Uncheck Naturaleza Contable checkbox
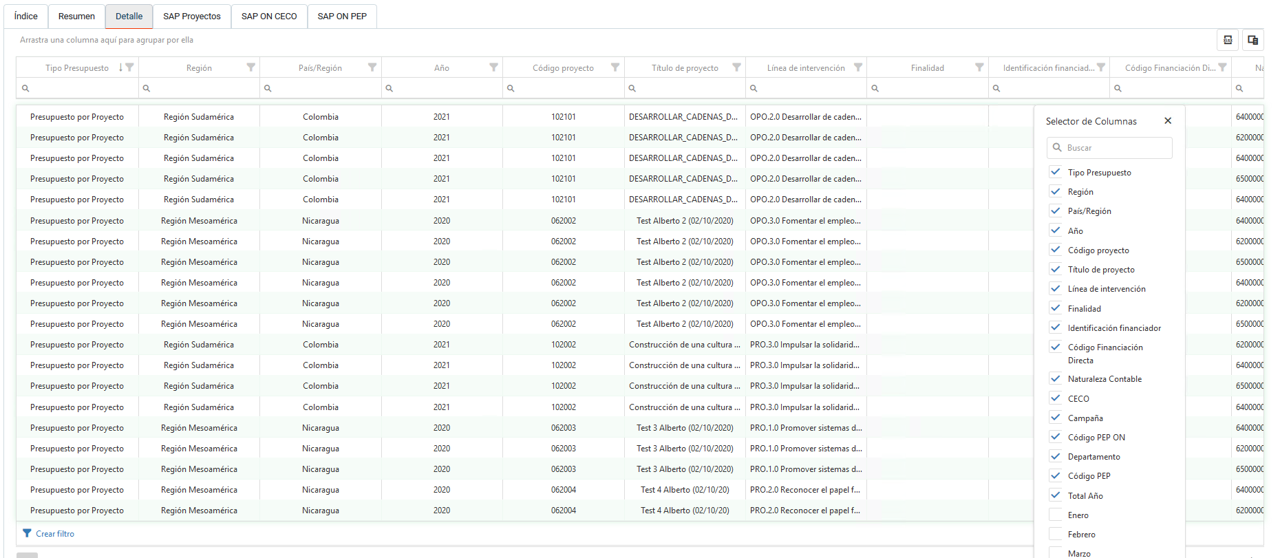 click(x=1055, y=379)
